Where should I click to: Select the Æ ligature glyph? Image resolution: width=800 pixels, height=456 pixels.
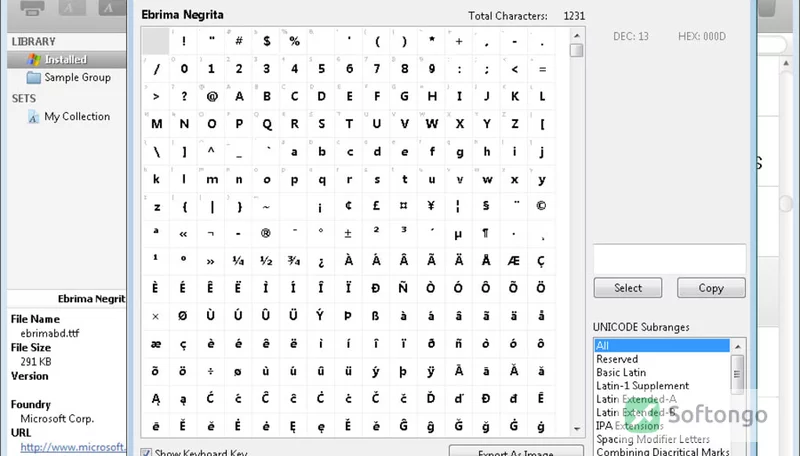pos(514,261)
